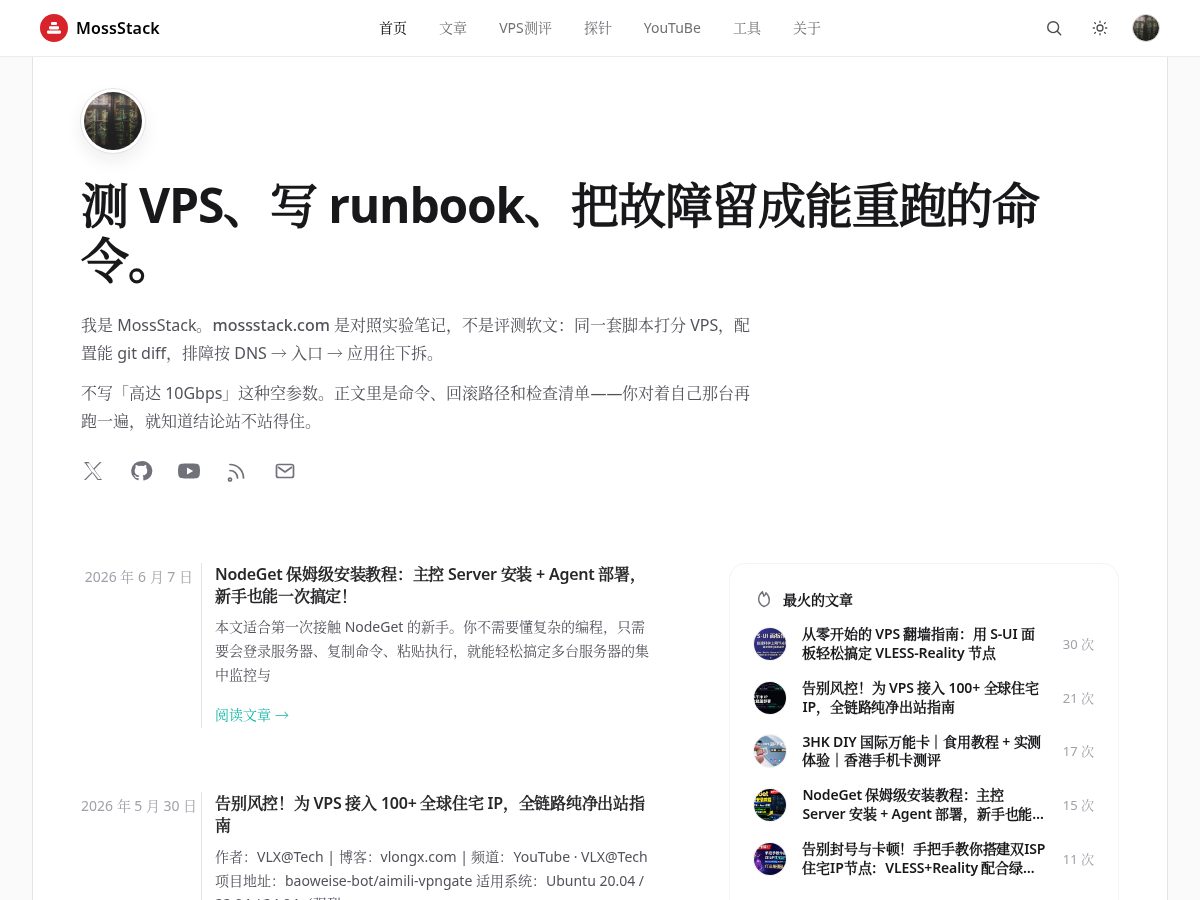Click the large profile avatar above headline
This screenshot has height=900, width=1200.
pyautogui.click(x=113, y=121)
